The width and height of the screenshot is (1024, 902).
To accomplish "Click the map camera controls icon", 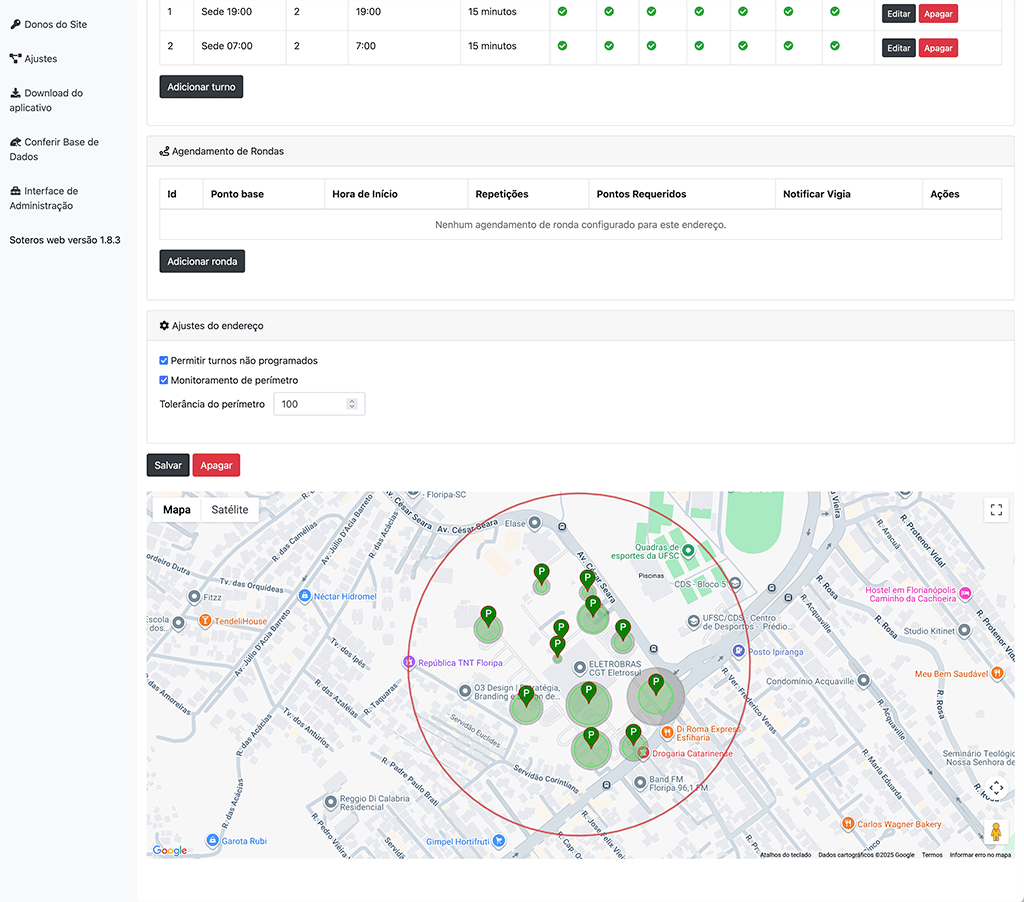I will pyautogui.click(x=995, y=788).
